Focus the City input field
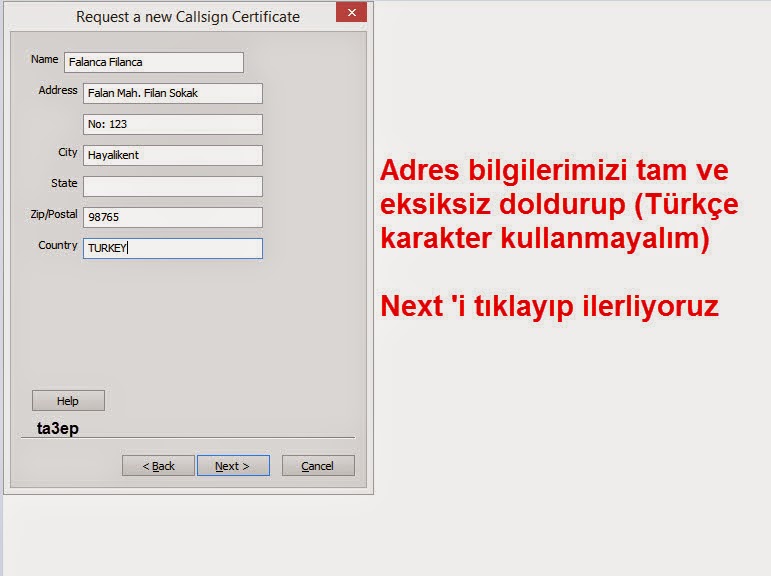Screen dimensions: 771x576 point(173,155)
